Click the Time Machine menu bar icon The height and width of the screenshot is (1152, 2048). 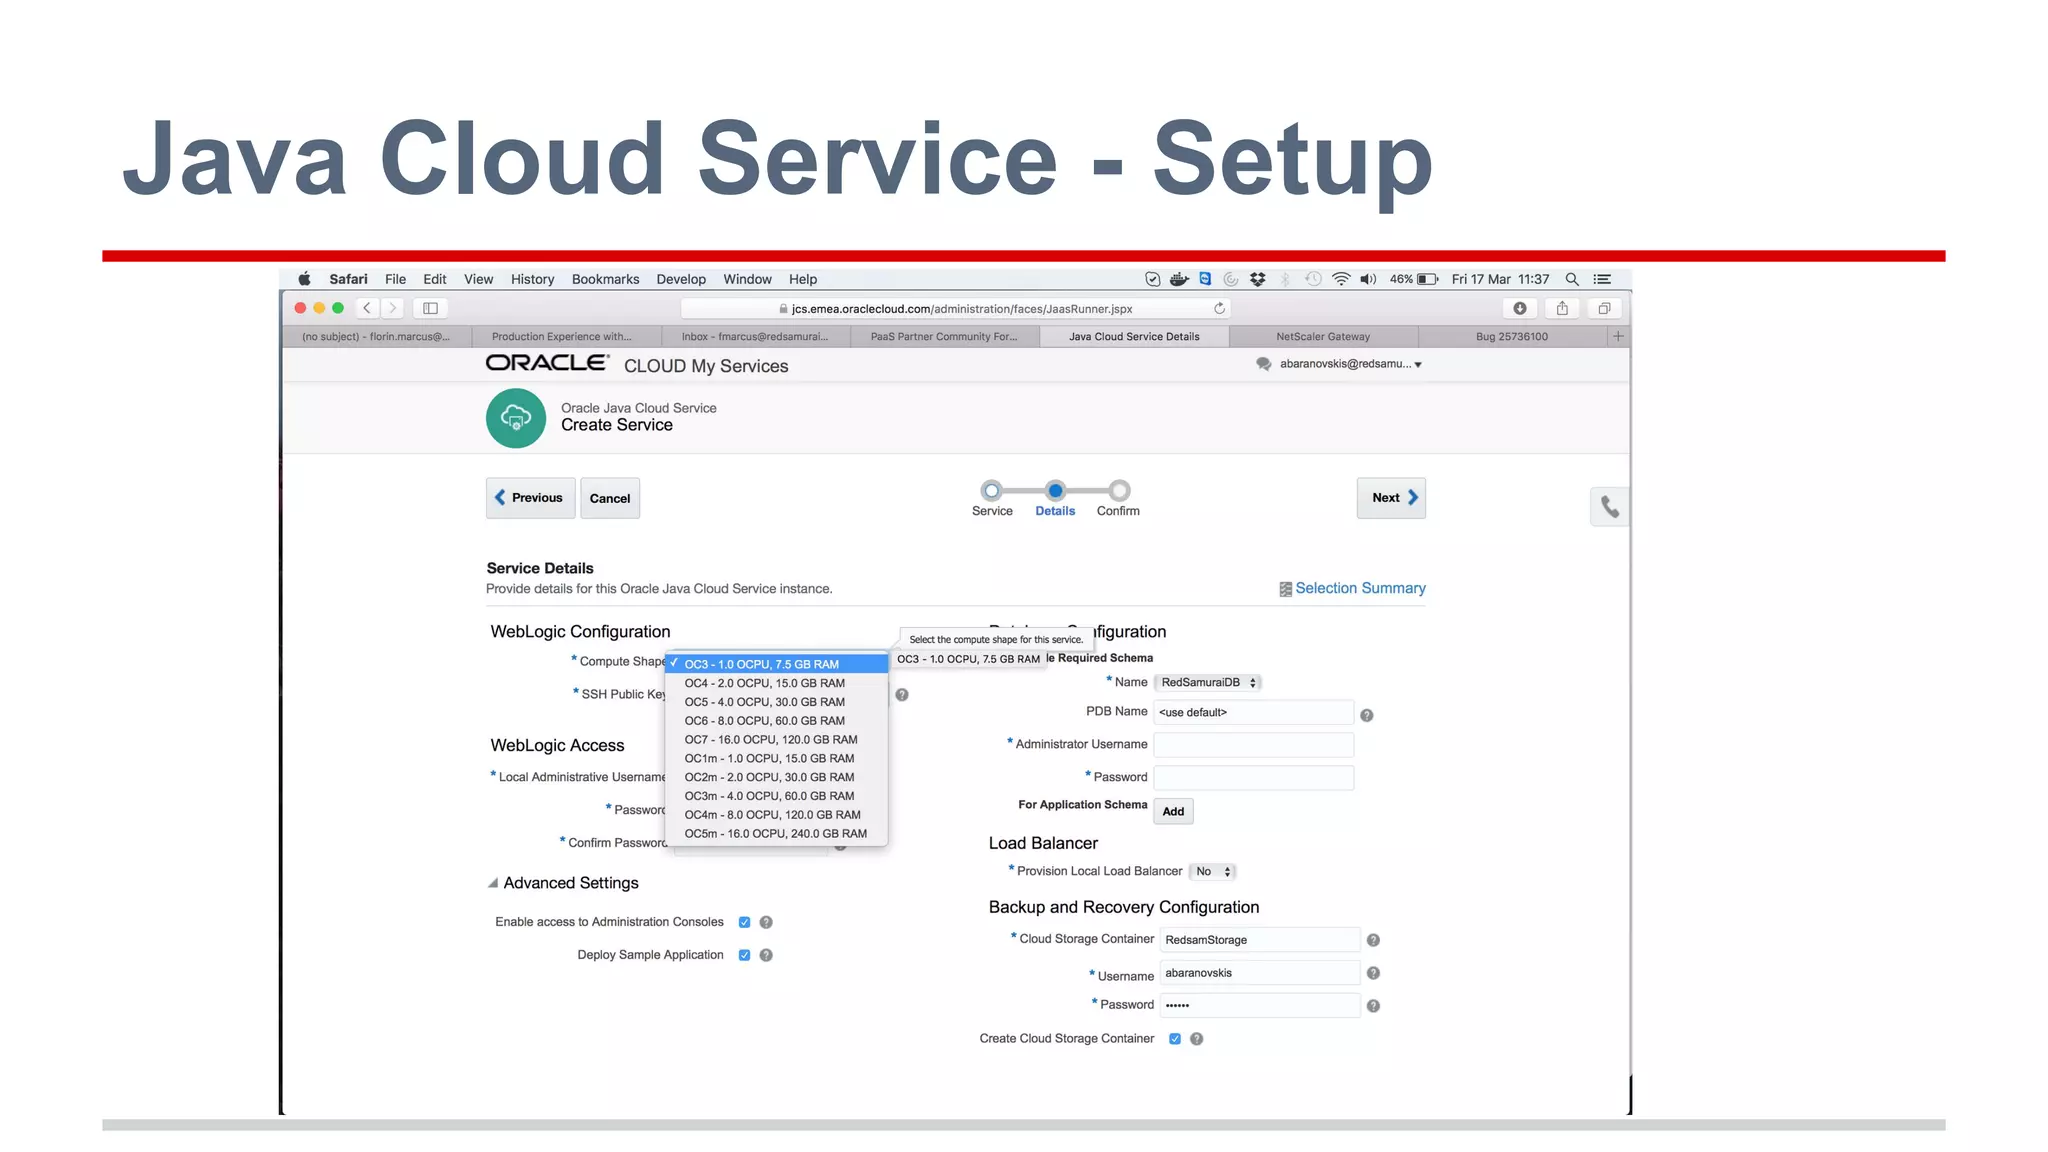pyautogui.click(x=1313, y=279)
